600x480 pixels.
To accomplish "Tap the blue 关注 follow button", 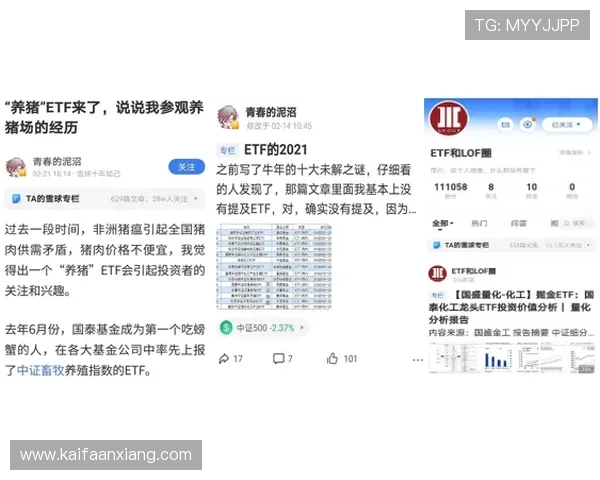I will coord(186,167).
